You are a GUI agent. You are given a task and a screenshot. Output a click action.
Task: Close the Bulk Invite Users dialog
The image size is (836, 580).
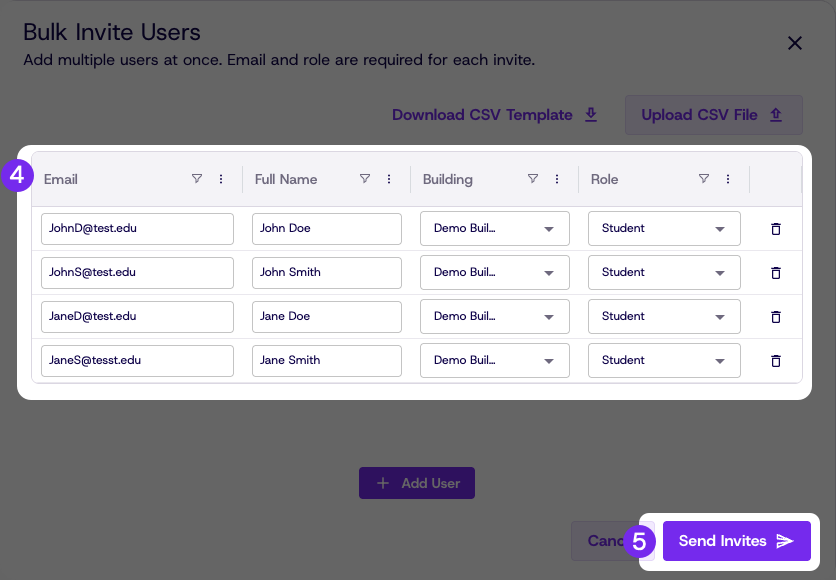point(794,43)
